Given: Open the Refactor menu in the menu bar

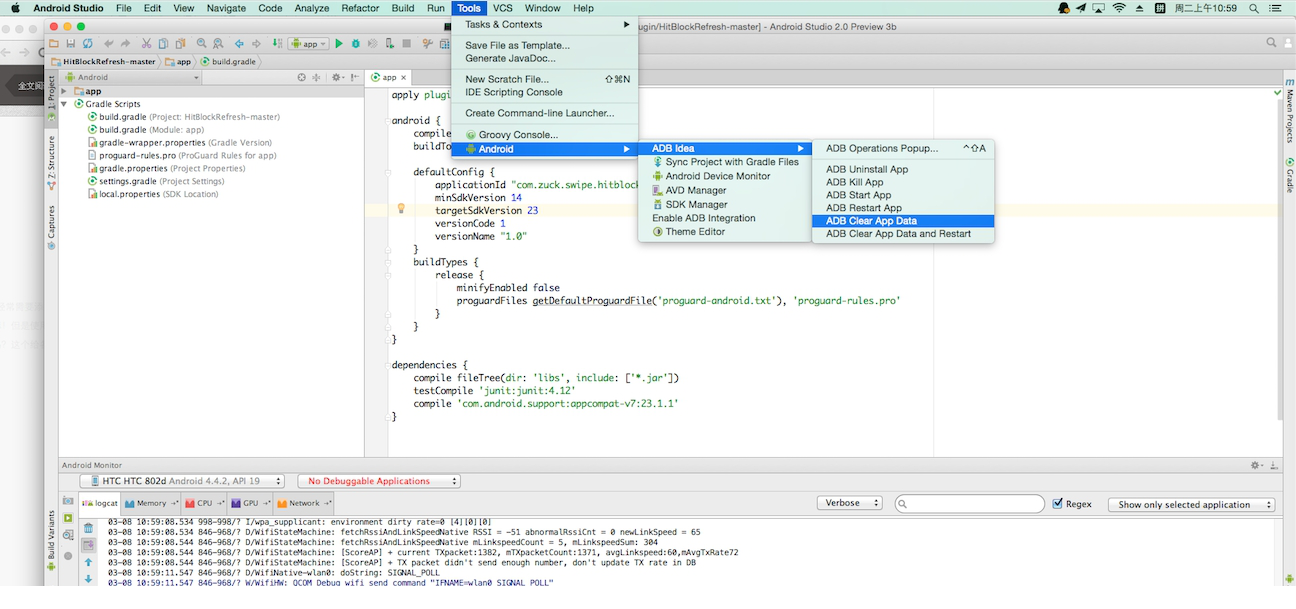Looking at the screenshot, I should [359, 8].
